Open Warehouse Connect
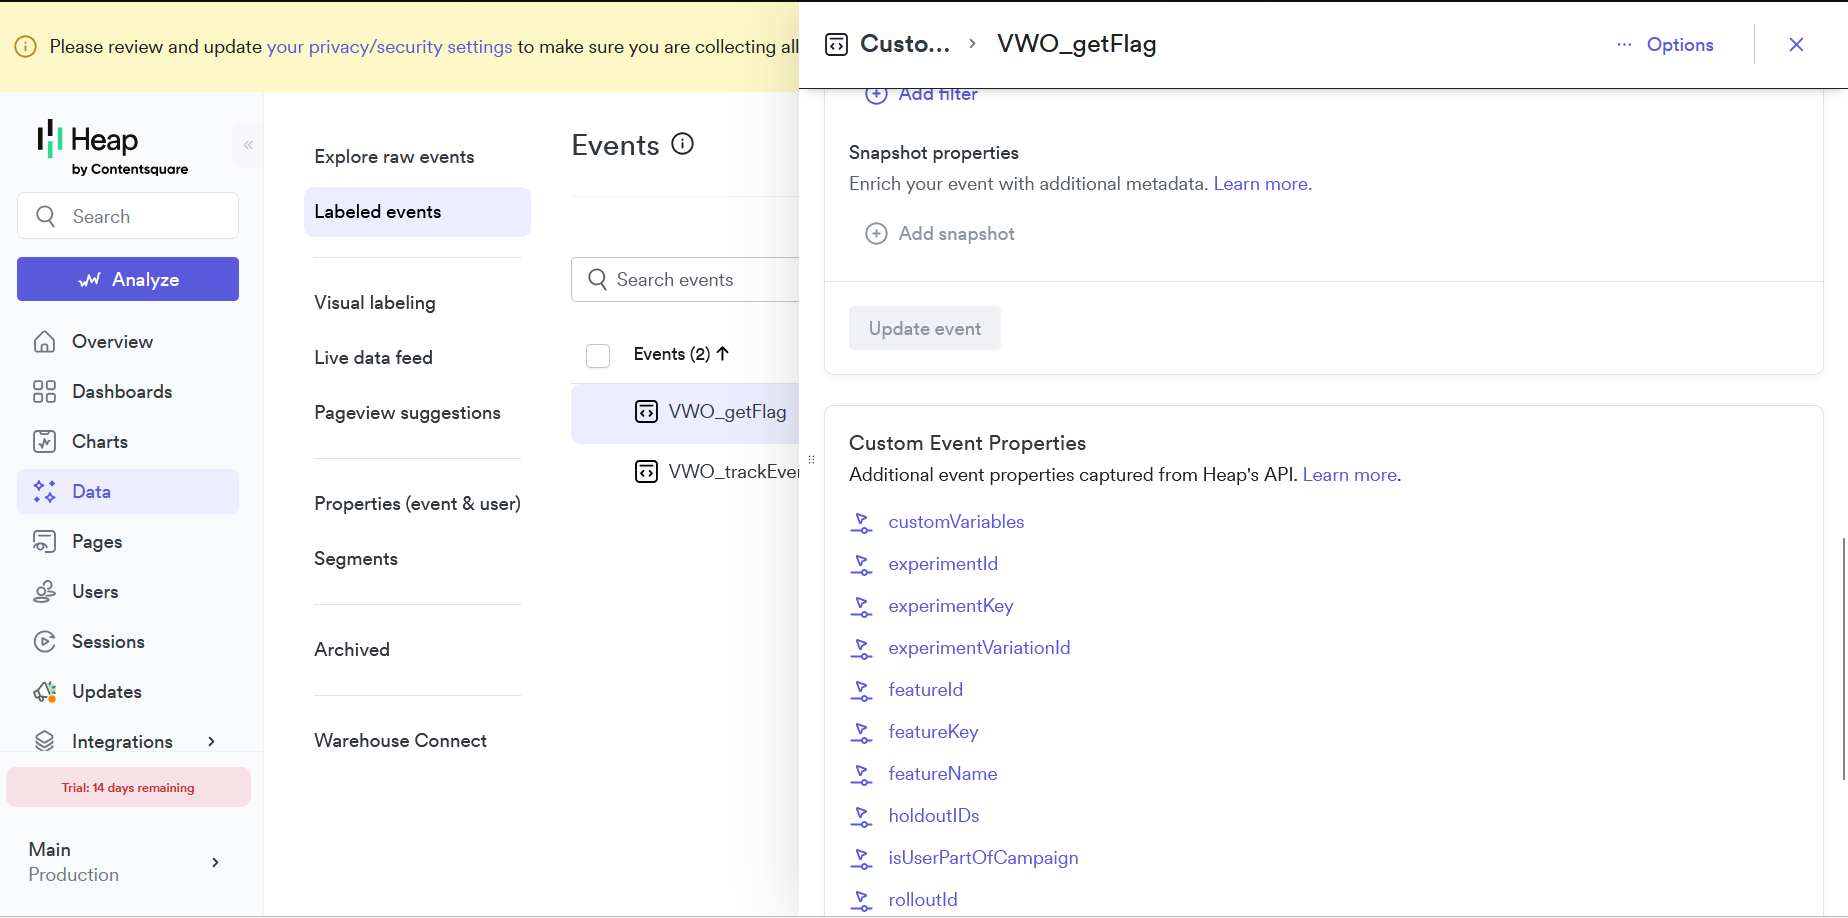 [400, 741]
